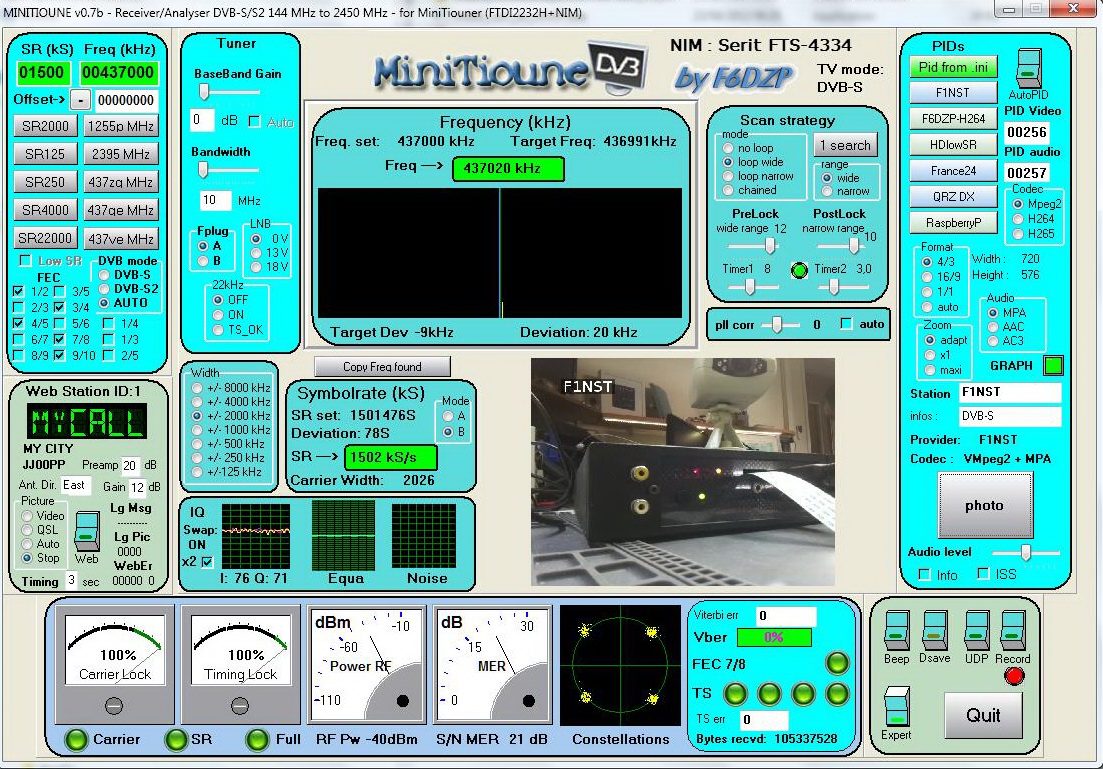Click the Copy Freq found button
This screenshot has width=1103, height=769.
tap(382, 367)
